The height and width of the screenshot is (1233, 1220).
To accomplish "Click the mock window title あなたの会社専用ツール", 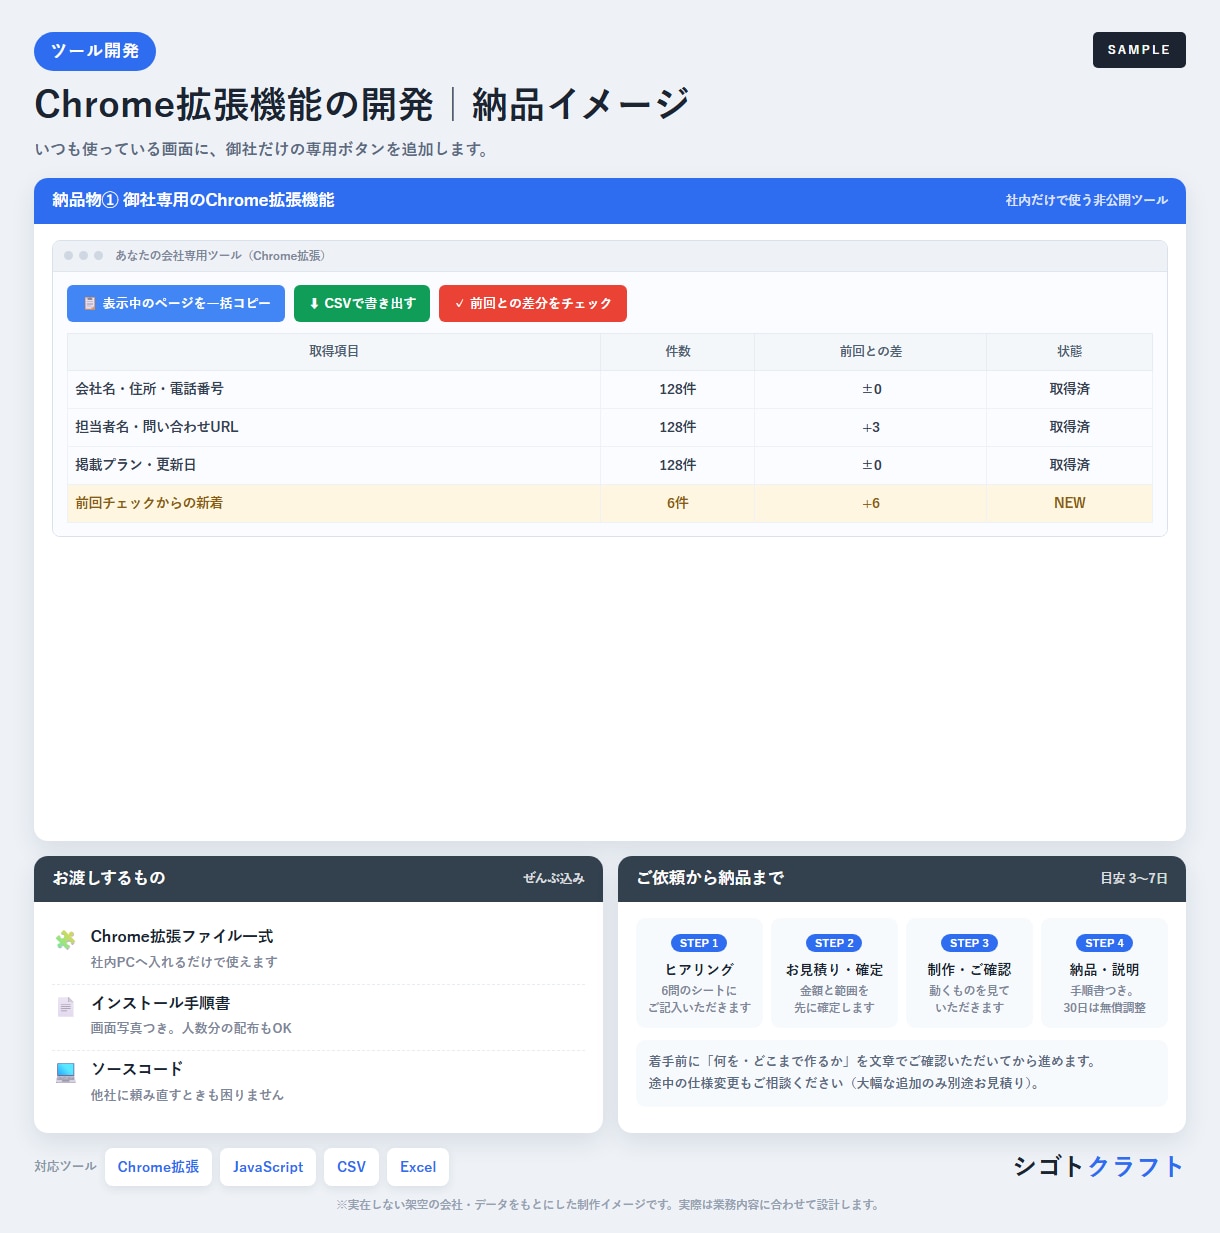I will tap(220, 256).
